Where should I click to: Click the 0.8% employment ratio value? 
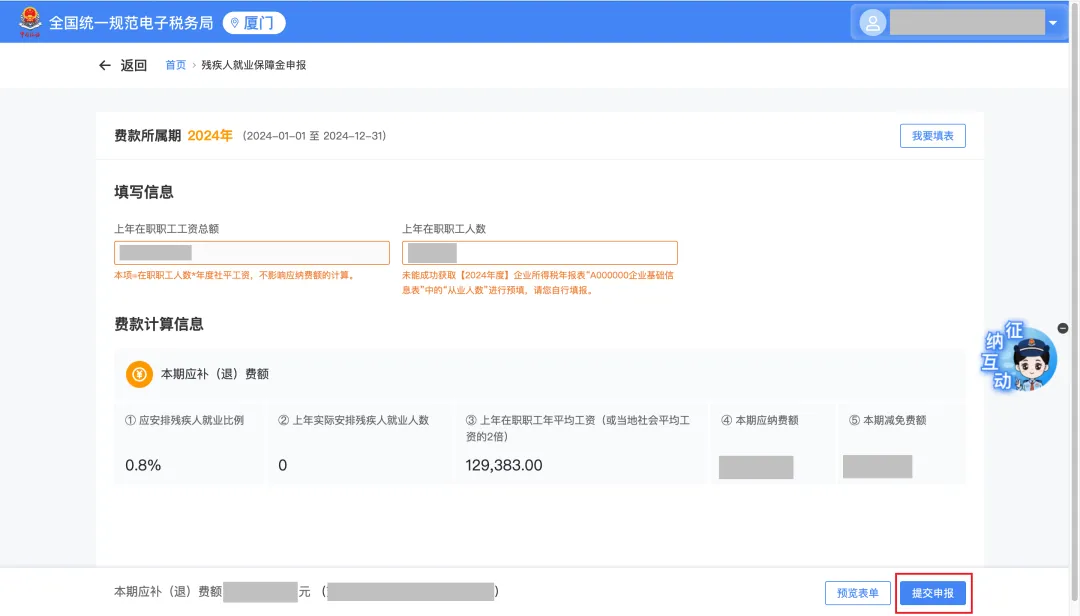(143, 465)
